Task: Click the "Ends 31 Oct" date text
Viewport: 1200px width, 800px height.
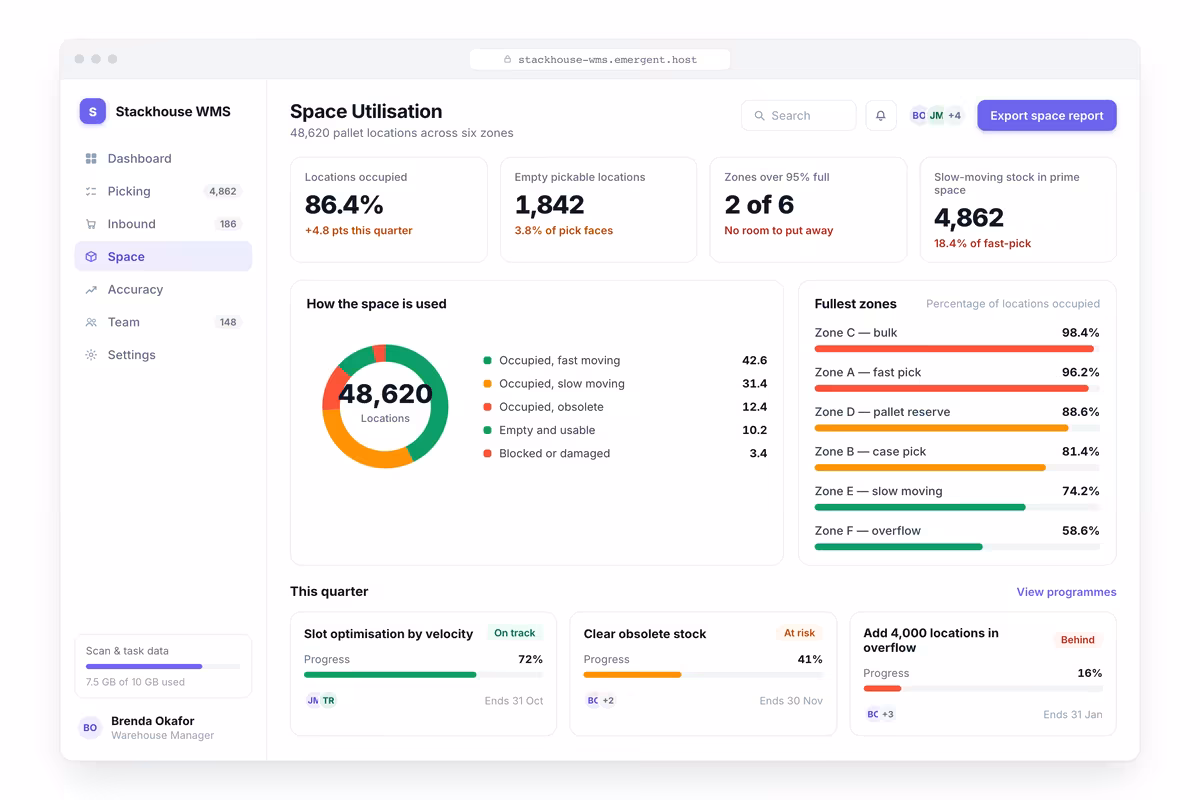Action: 514,701
